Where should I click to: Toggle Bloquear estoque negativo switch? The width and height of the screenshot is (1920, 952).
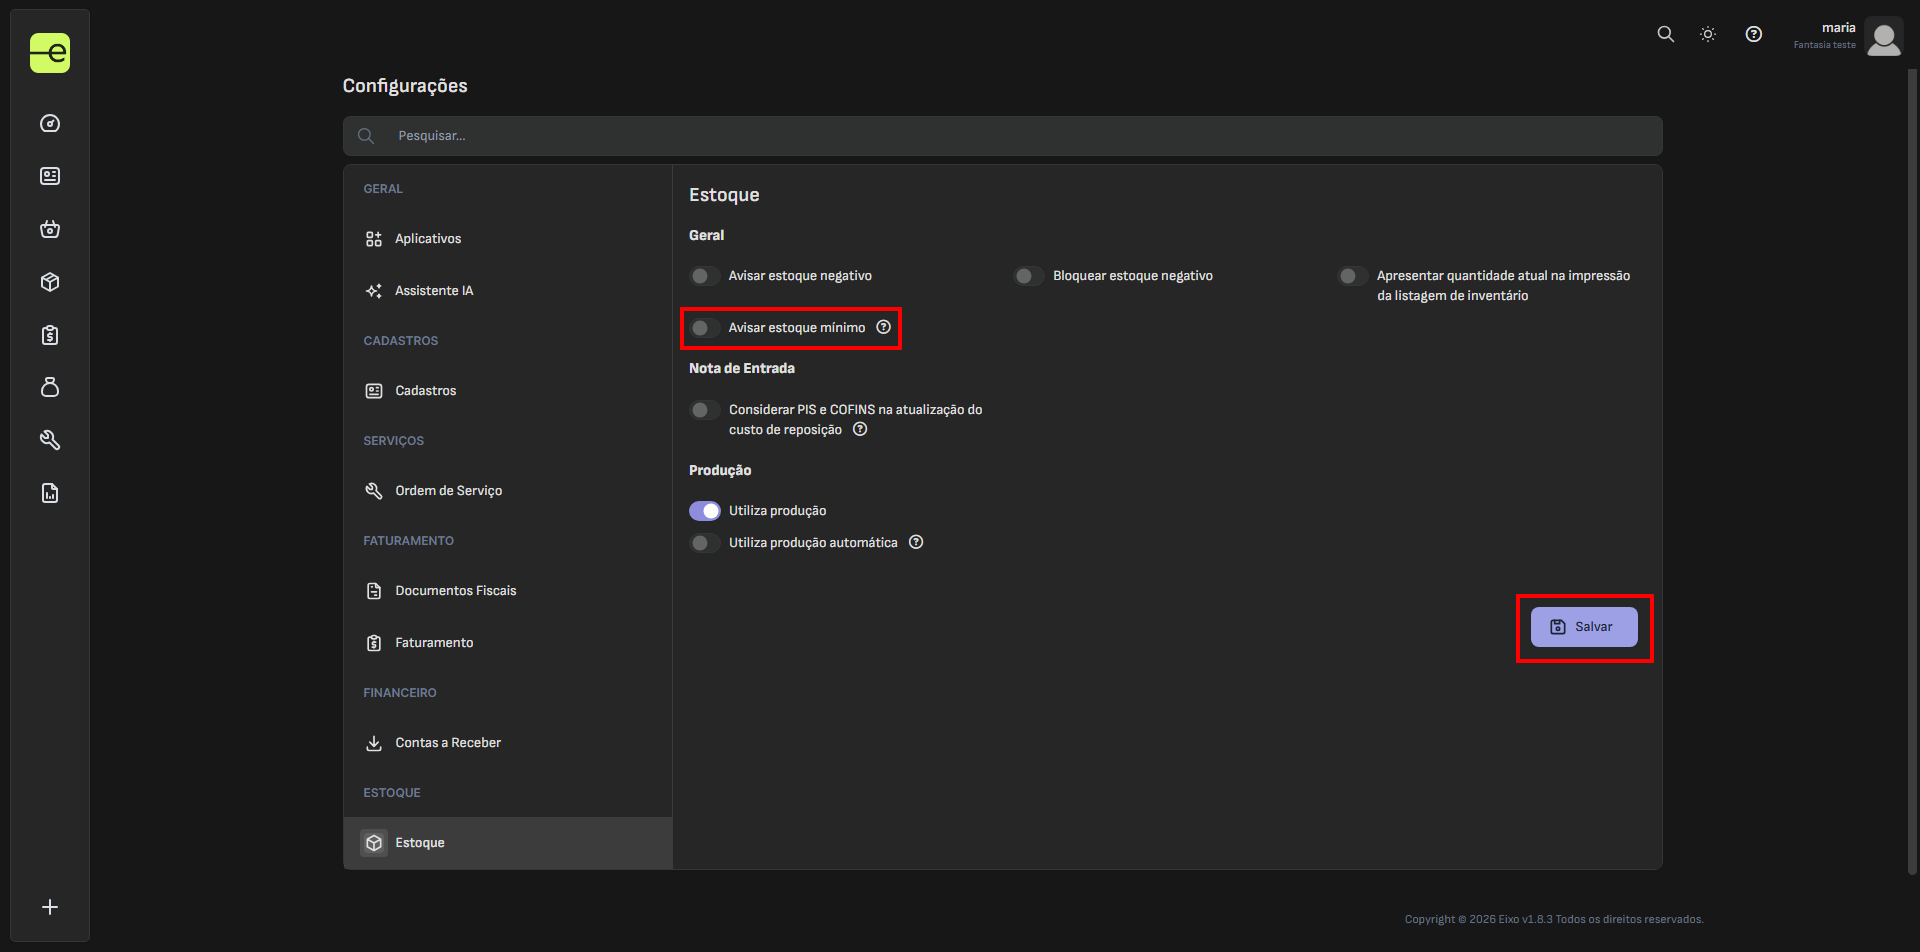click(1029, 276)
